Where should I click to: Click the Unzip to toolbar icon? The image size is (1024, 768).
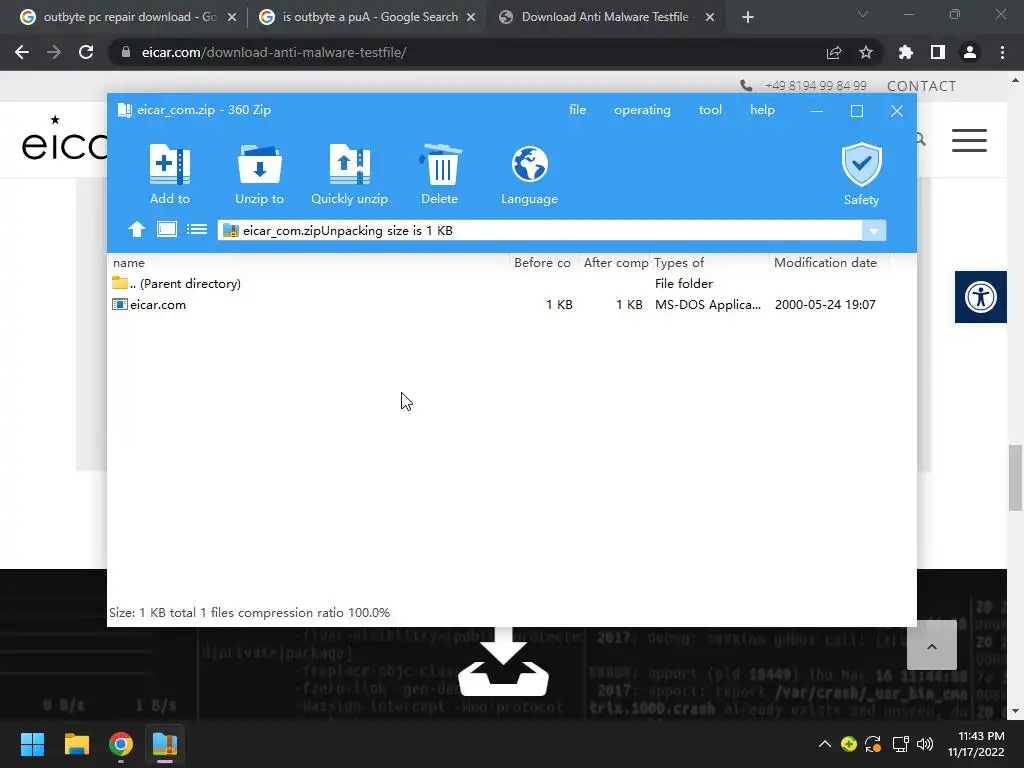coord(259,165)
